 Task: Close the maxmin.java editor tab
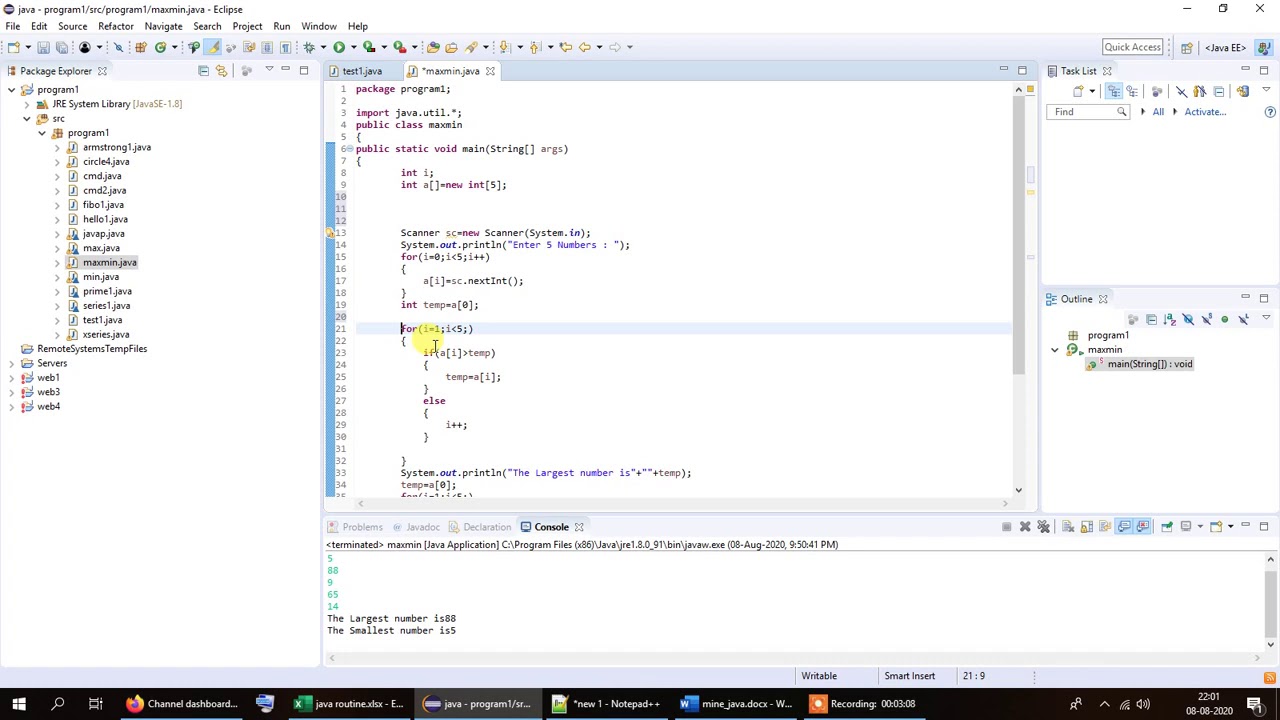[490, 71]
